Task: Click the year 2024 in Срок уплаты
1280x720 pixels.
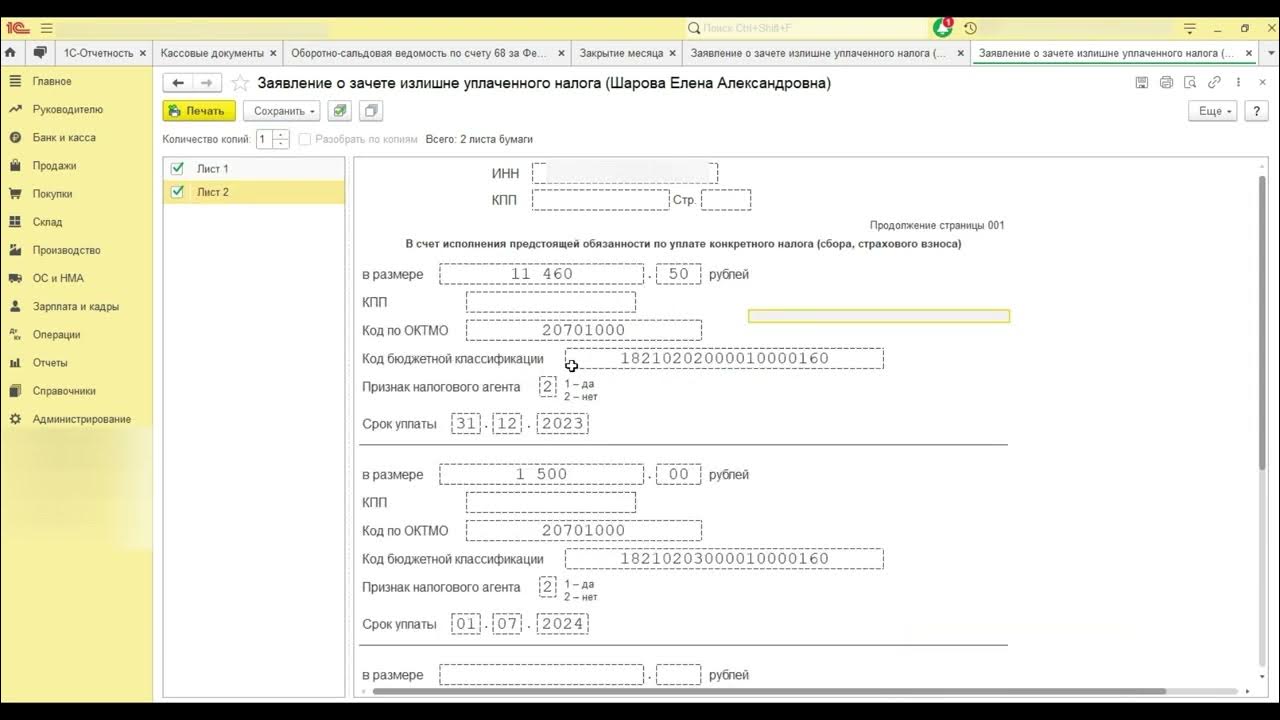Action: 563,624
